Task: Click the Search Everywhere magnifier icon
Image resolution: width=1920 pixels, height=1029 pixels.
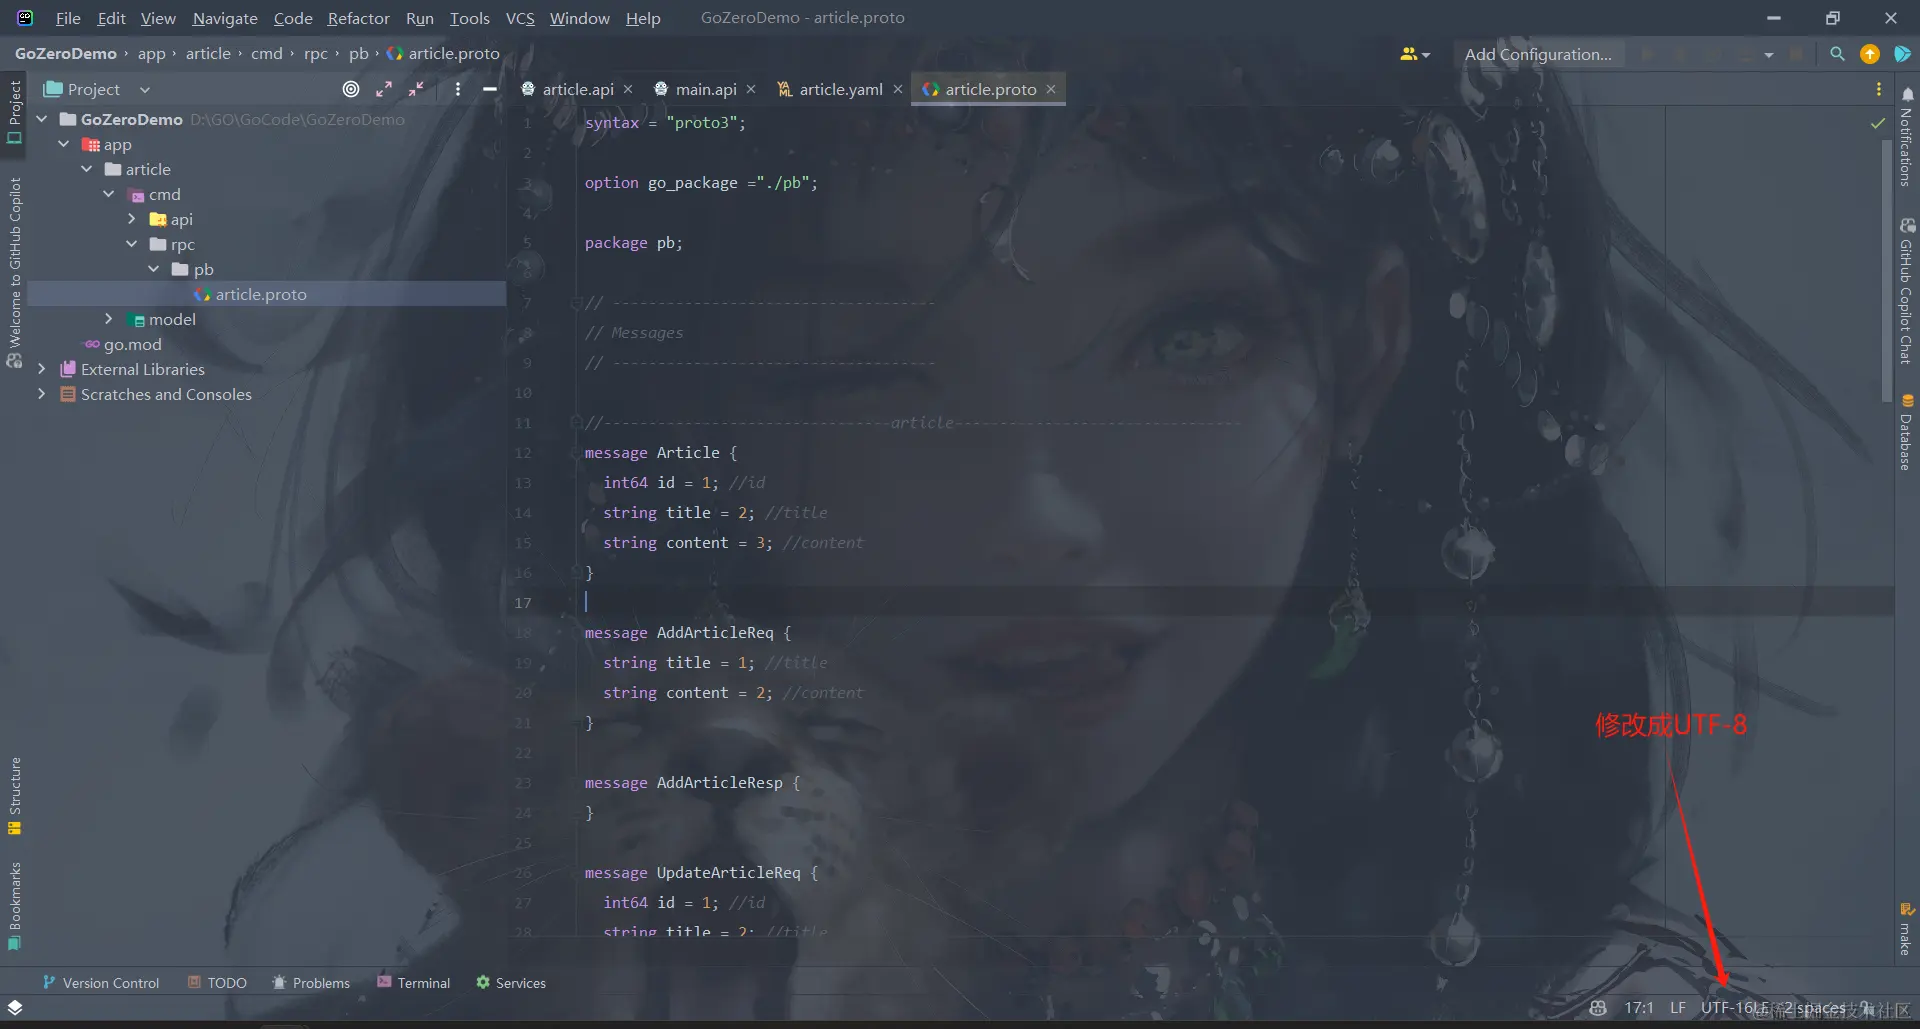Action: 1837,54
